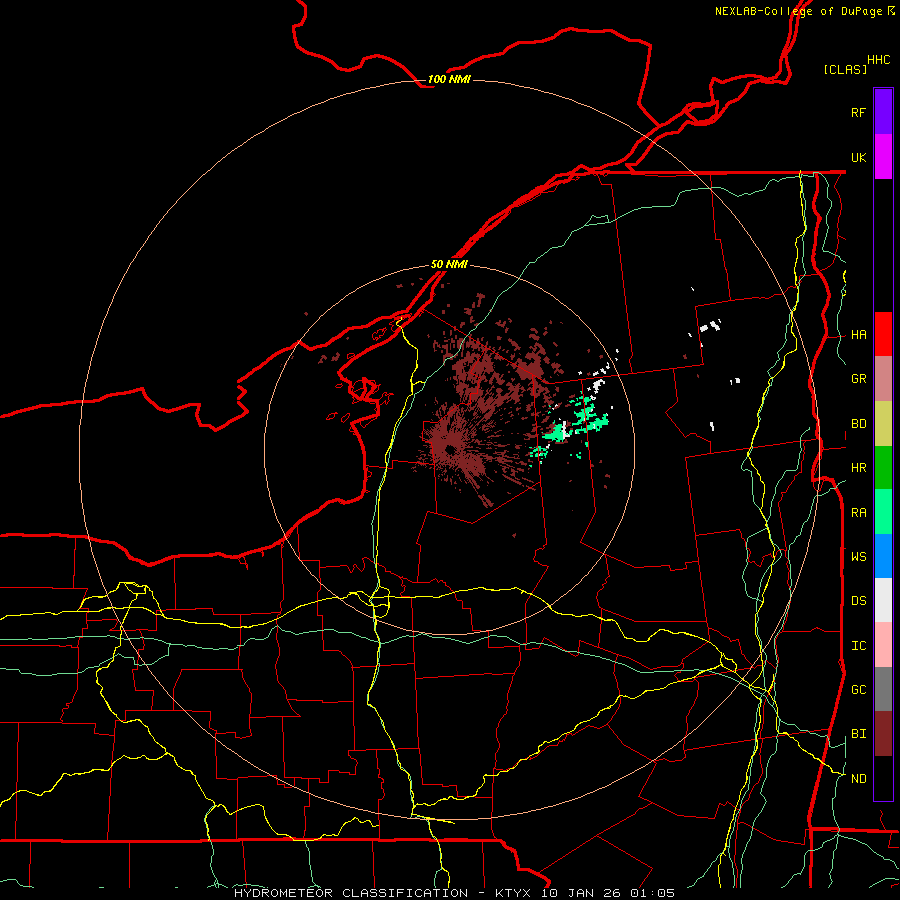900x900 pixels.
Task: Click the HR legend label
Action: [x=858, y=468]
